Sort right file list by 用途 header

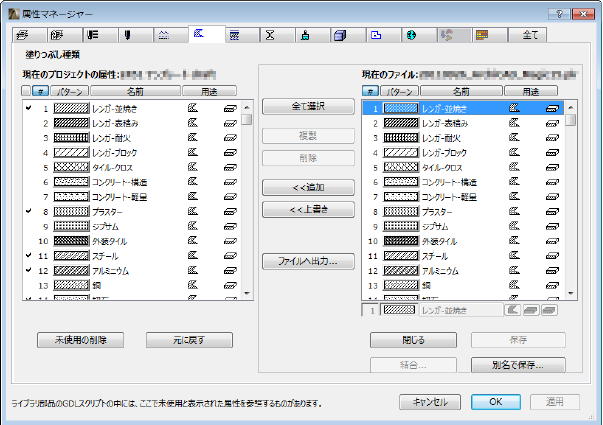(x=531, y=91)
